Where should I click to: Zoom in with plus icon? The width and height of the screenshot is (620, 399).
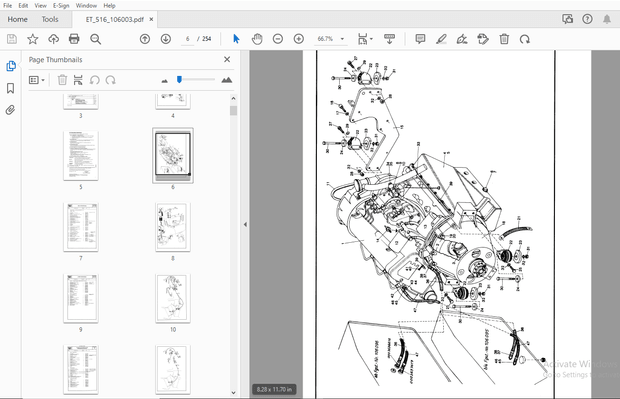click(x=299, y=39)
